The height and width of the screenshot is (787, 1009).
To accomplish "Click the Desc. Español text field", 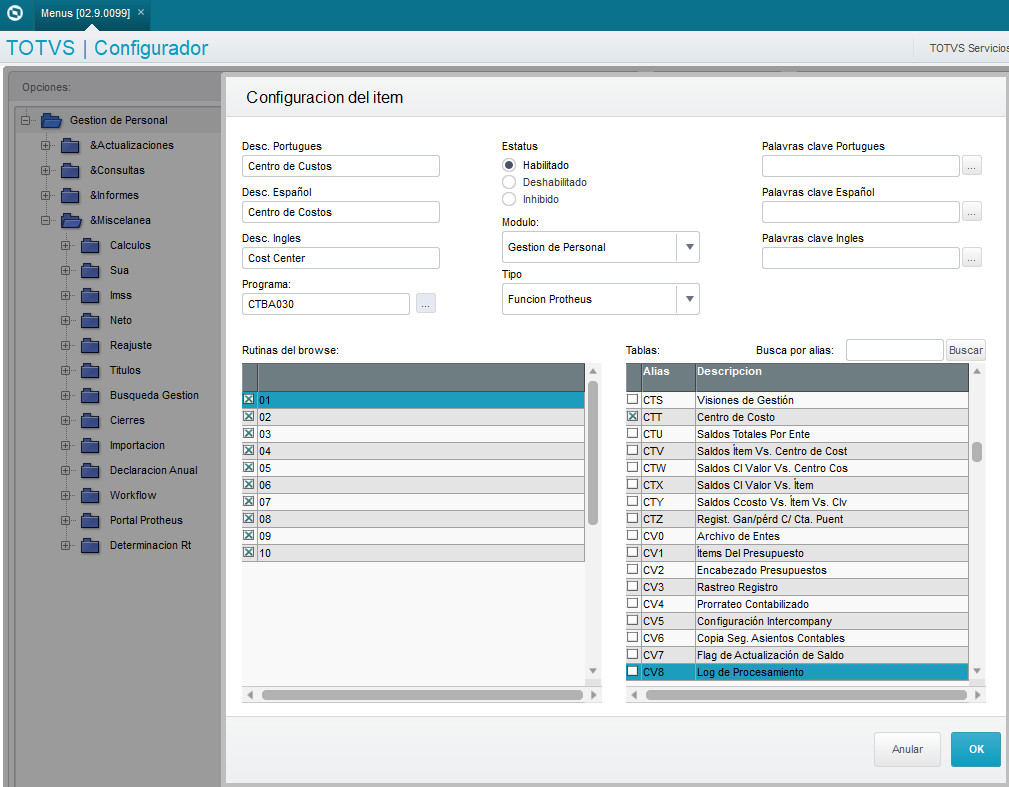I will 340,212.
